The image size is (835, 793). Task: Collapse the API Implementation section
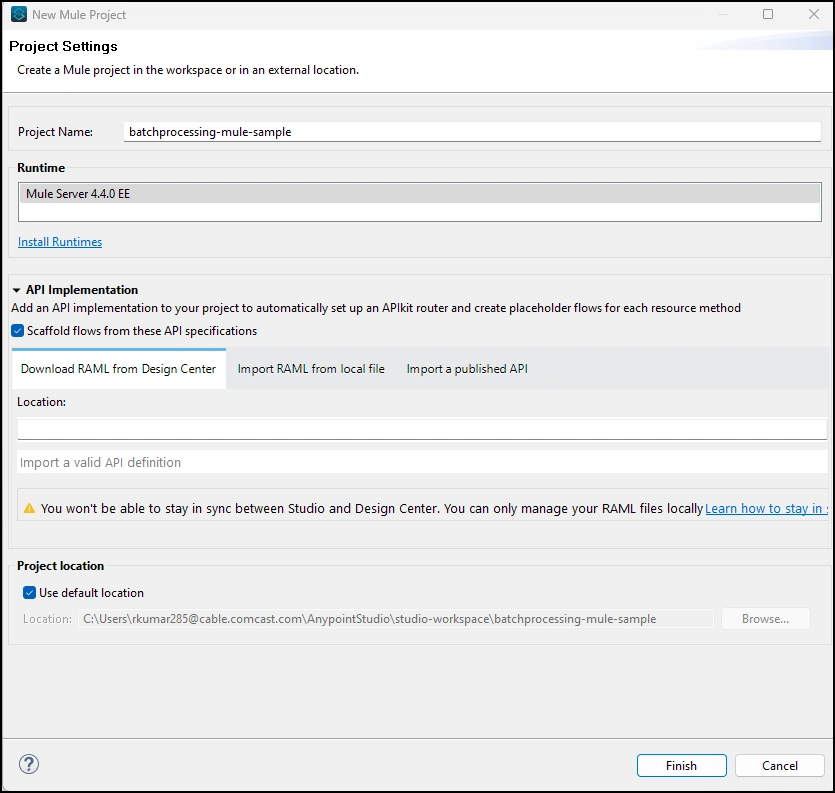tap(17, 290)
